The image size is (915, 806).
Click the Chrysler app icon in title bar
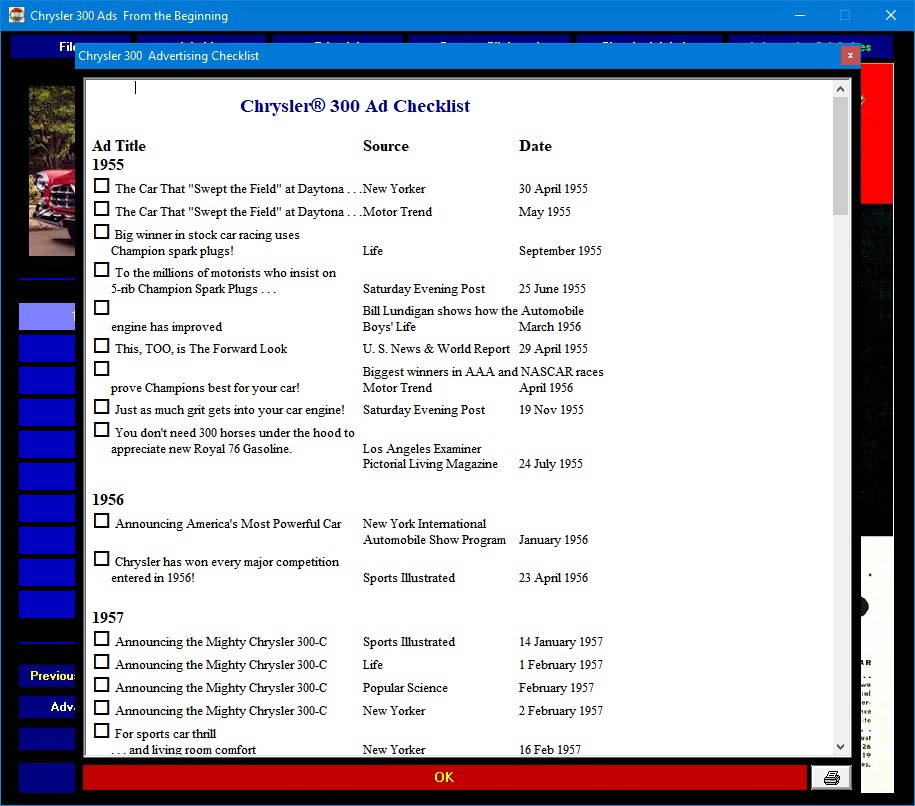pos(16,15)
